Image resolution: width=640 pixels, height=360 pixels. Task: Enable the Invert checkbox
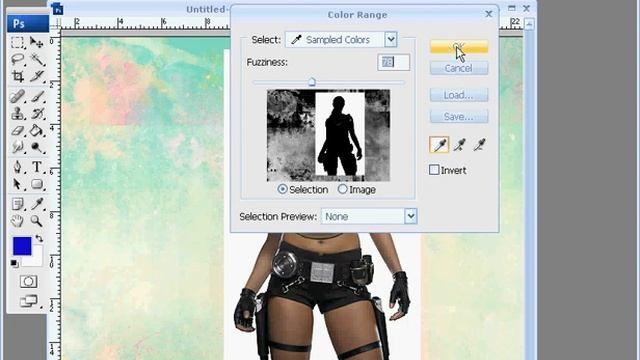(x=434, y=169)
